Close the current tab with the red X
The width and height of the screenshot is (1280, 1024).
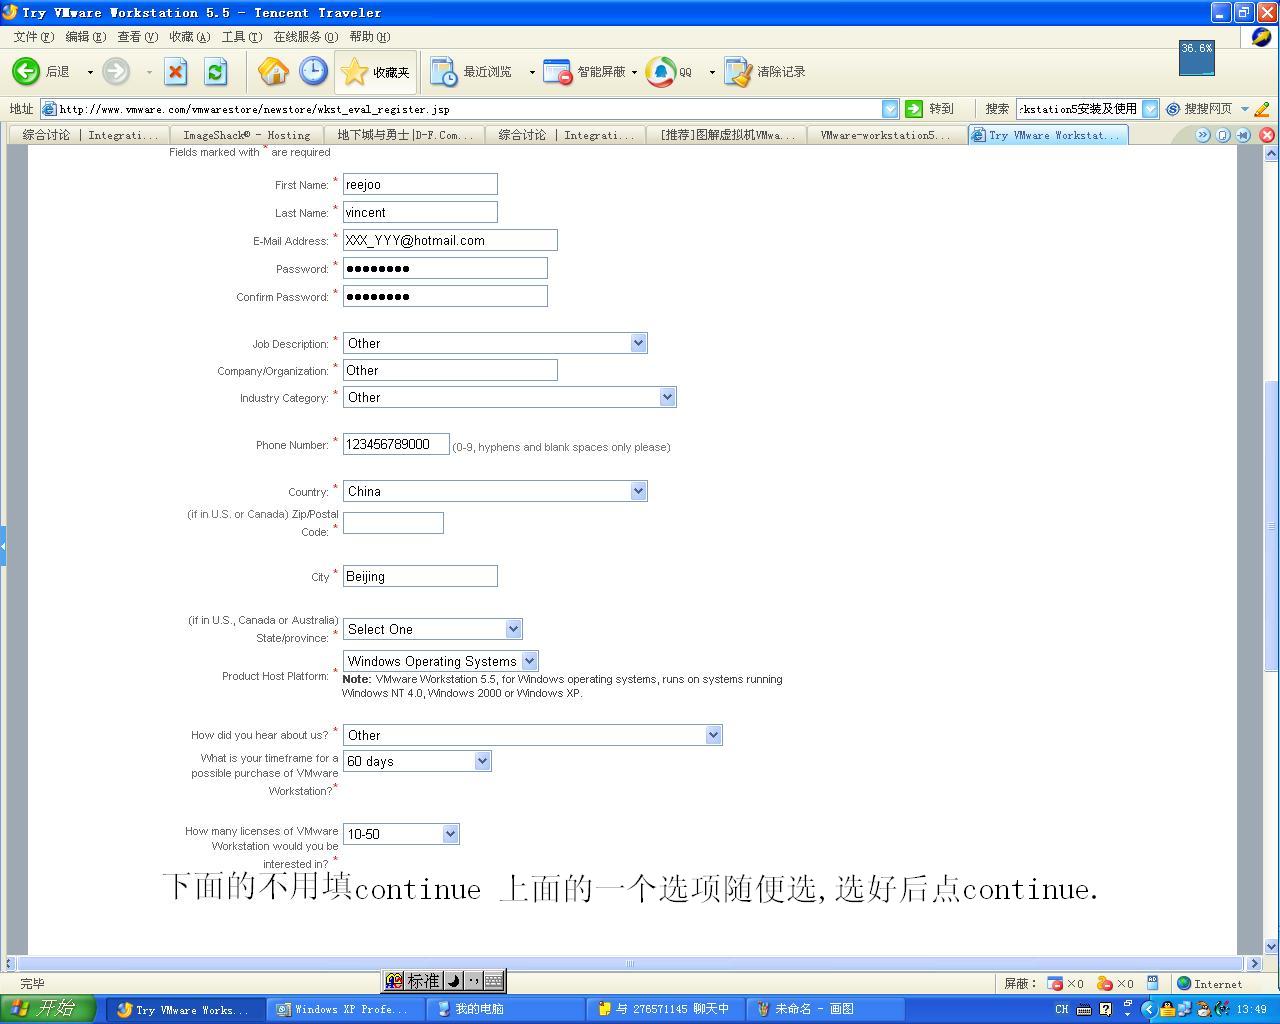(1267, 135)
